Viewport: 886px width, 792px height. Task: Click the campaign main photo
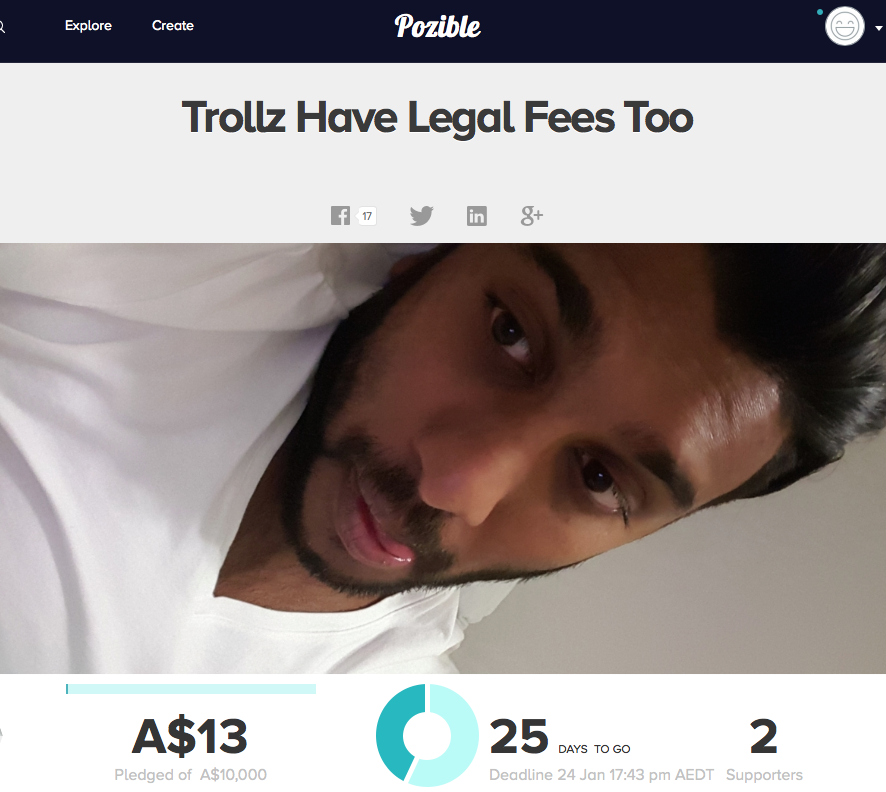click(x=443, y=458)
